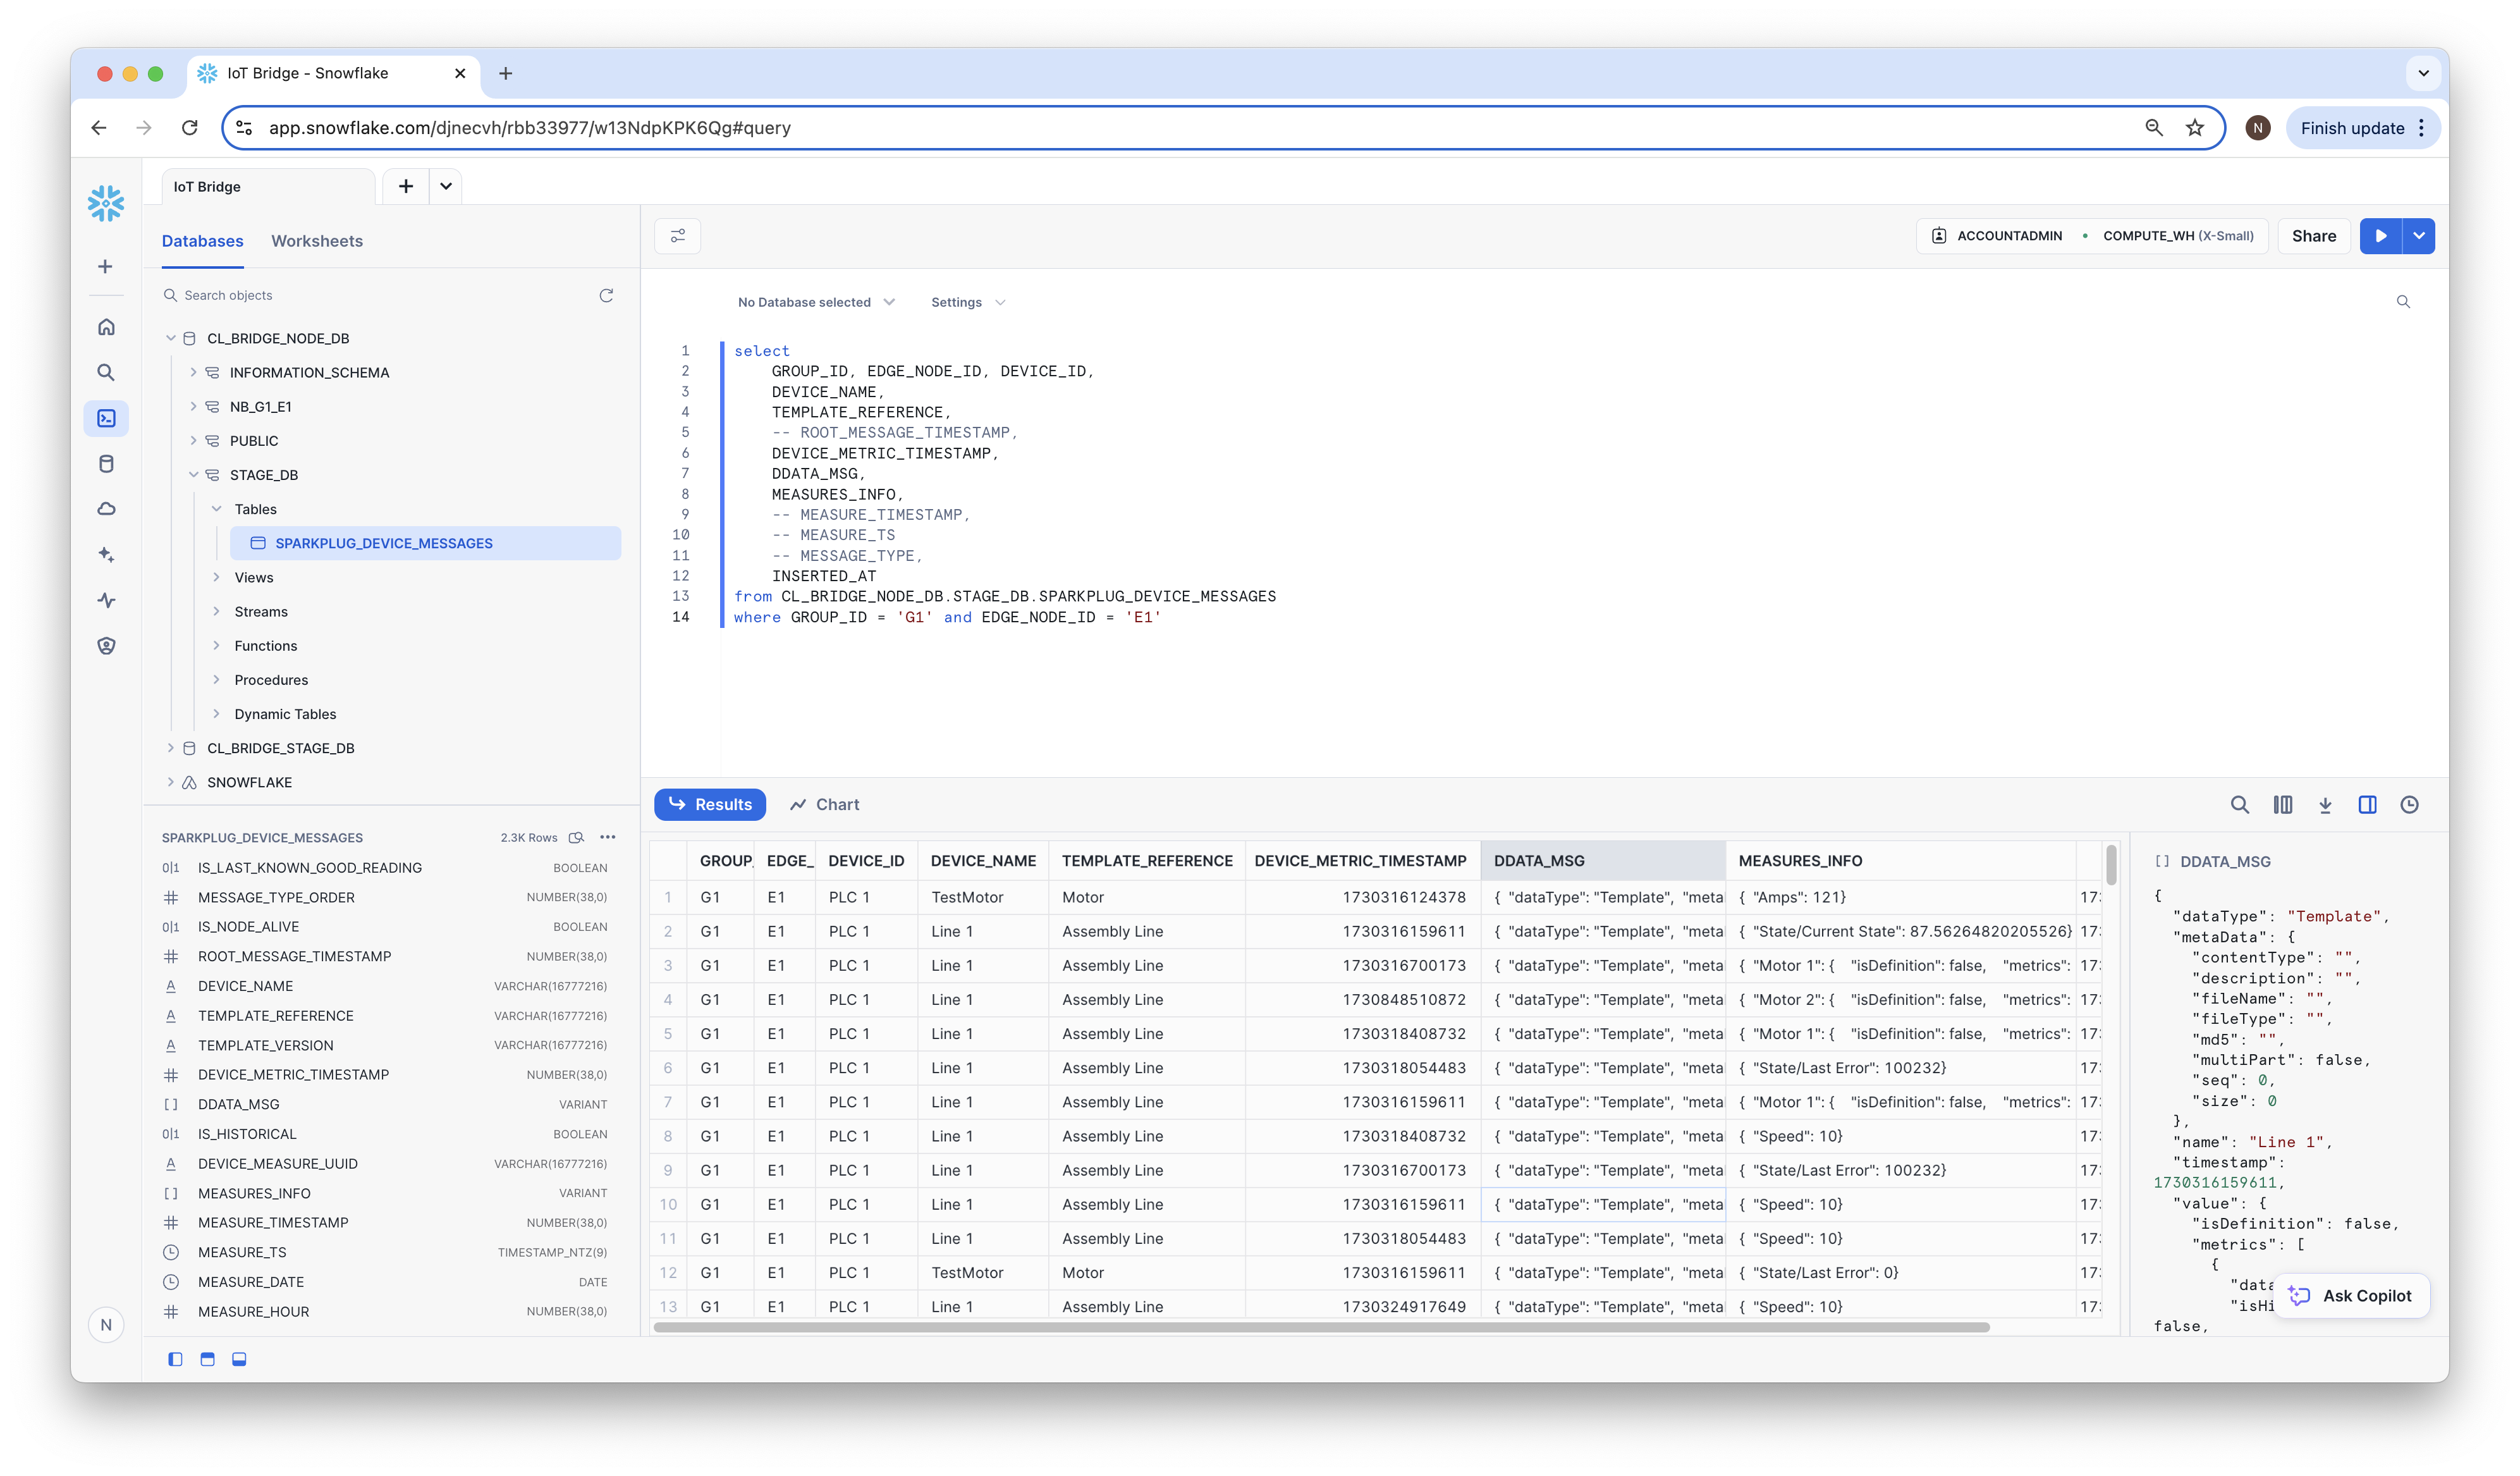Open the Monitoring activity sidebar icon
The width and height of the screenshot is (2520, 1476).
point(106,600)
